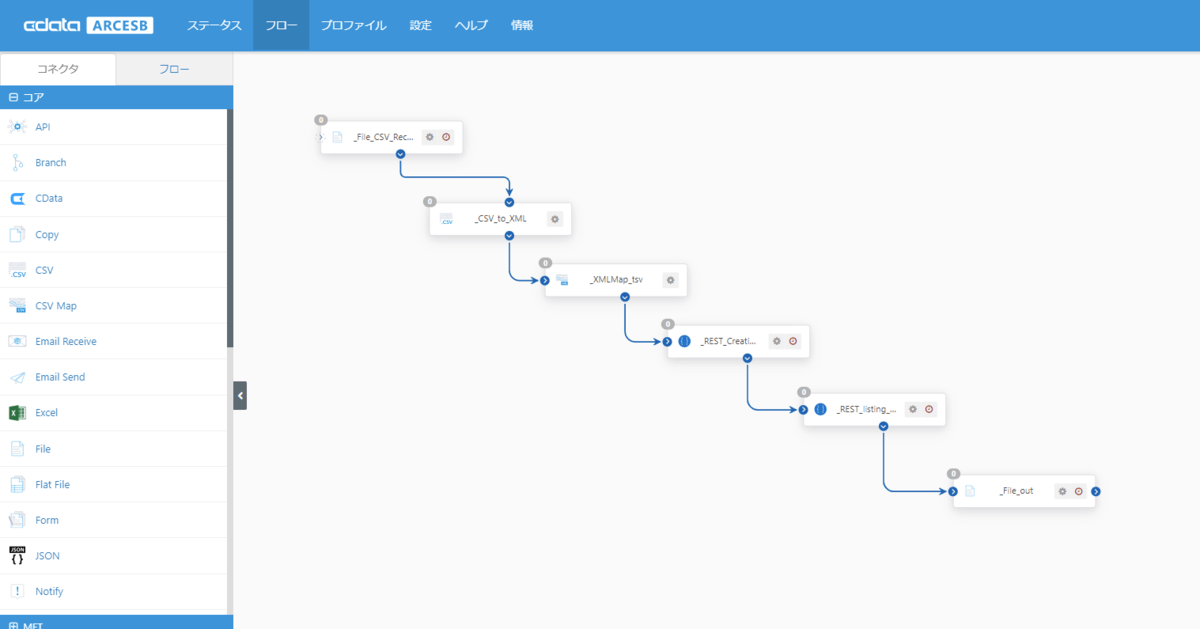The width and height of the screenshot is (1200, 629).
Task: Pick the Excel connector icon
Action: pyautogui.click(x=17, y=413)
